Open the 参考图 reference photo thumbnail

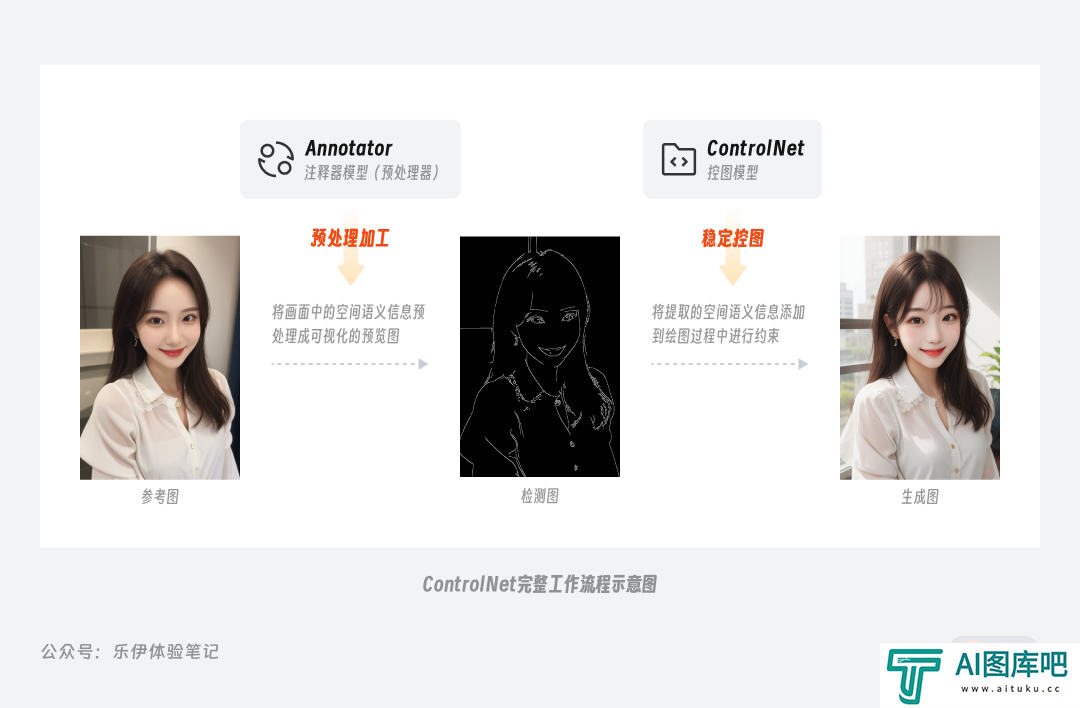coord(160,357)
